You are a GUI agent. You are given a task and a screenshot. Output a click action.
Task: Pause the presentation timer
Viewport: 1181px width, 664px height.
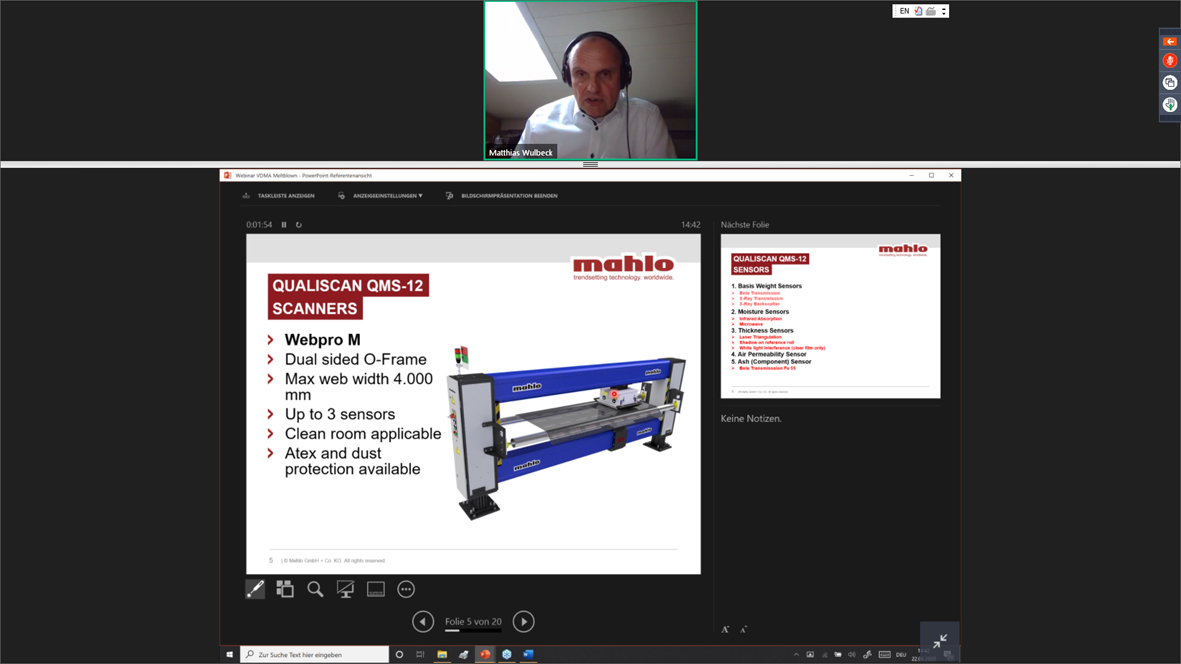coord(284,224)
